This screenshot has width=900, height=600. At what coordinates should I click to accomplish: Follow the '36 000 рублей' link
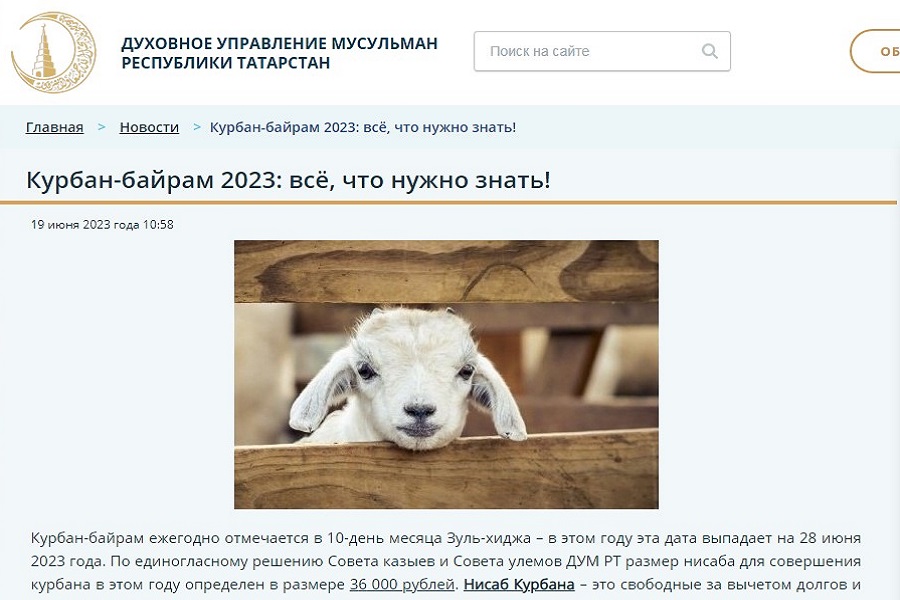(x=402, y=584)
